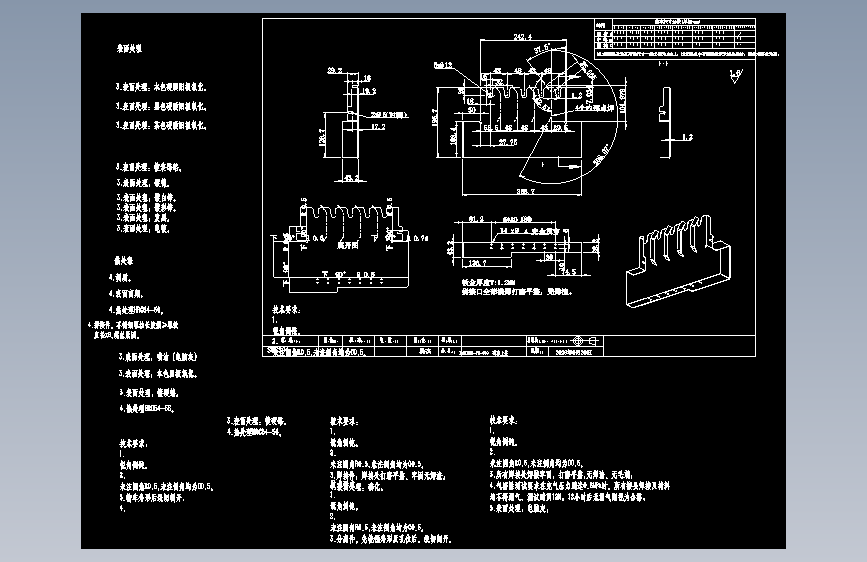This screenshot has height=562, width=867.
Task: Select the 388.7 bottom width dimension
Action: [525, 191]
